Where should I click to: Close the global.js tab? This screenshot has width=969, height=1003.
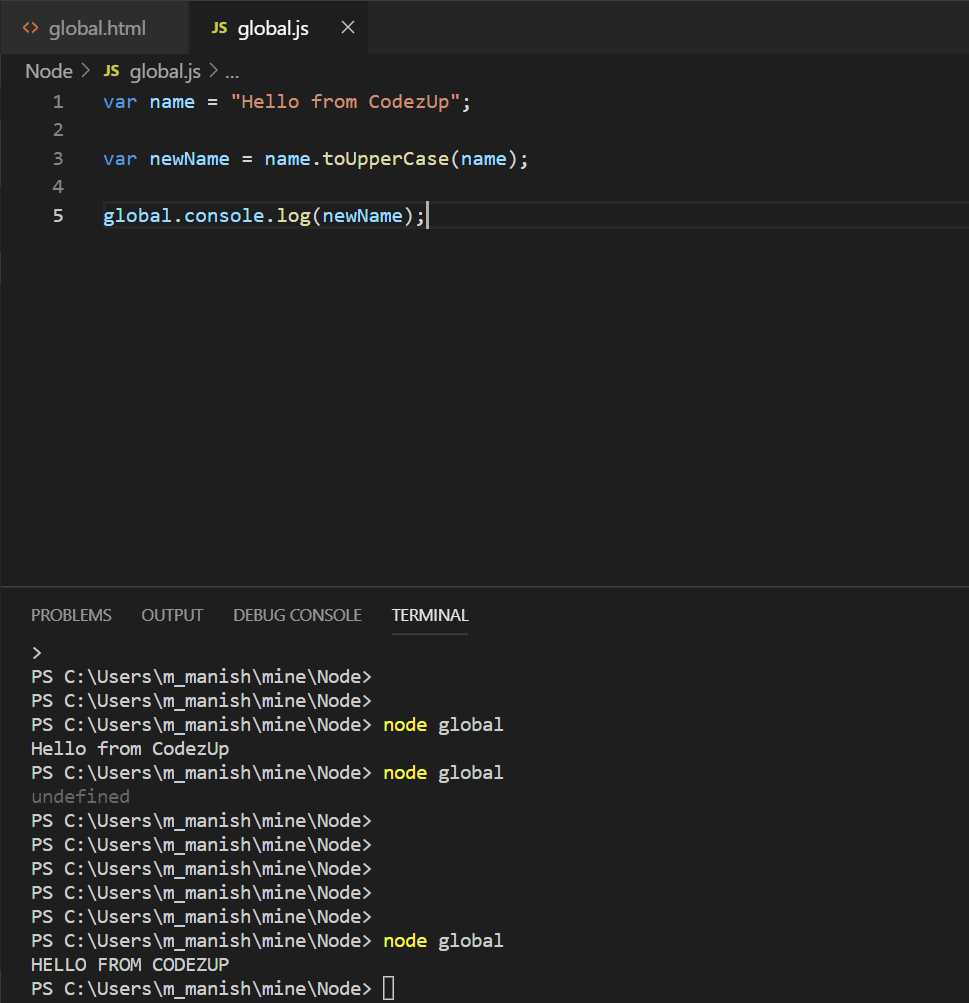pos(348,28)
